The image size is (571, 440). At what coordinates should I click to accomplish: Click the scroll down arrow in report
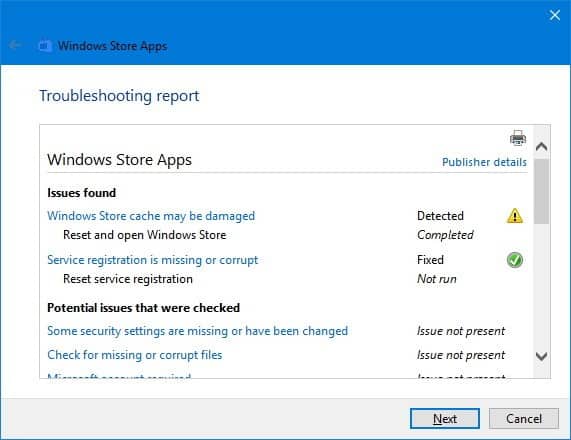coord(542,356)
